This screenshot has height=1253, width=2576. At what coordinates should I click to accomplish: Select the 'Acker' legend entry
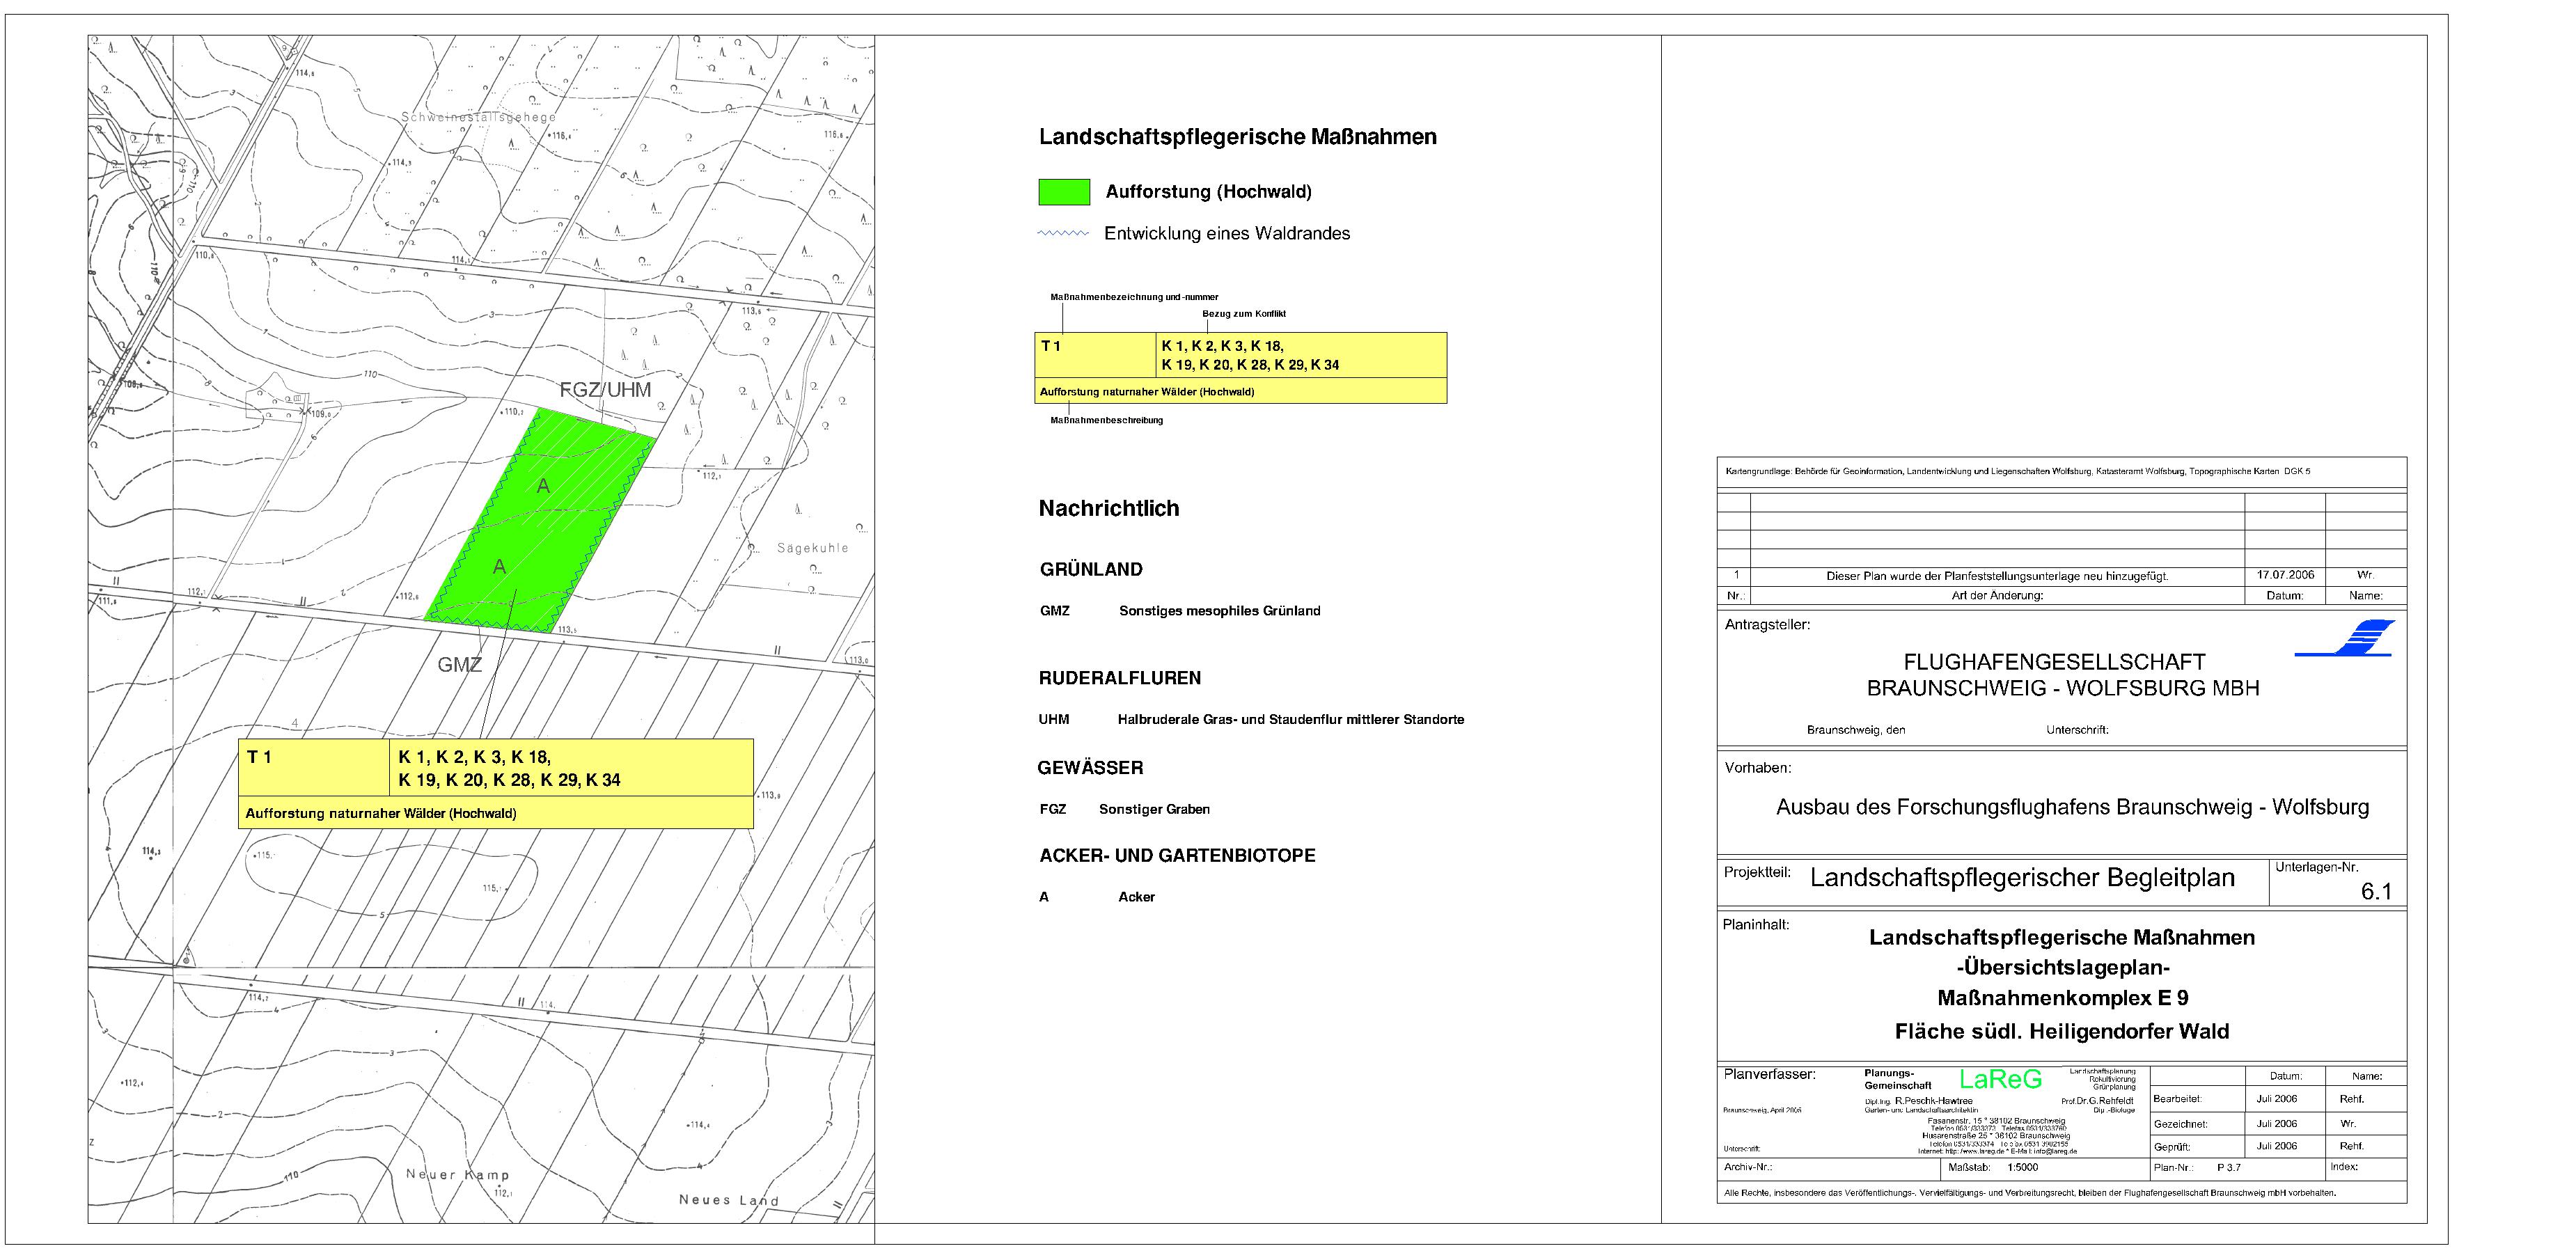point(1136,897)
